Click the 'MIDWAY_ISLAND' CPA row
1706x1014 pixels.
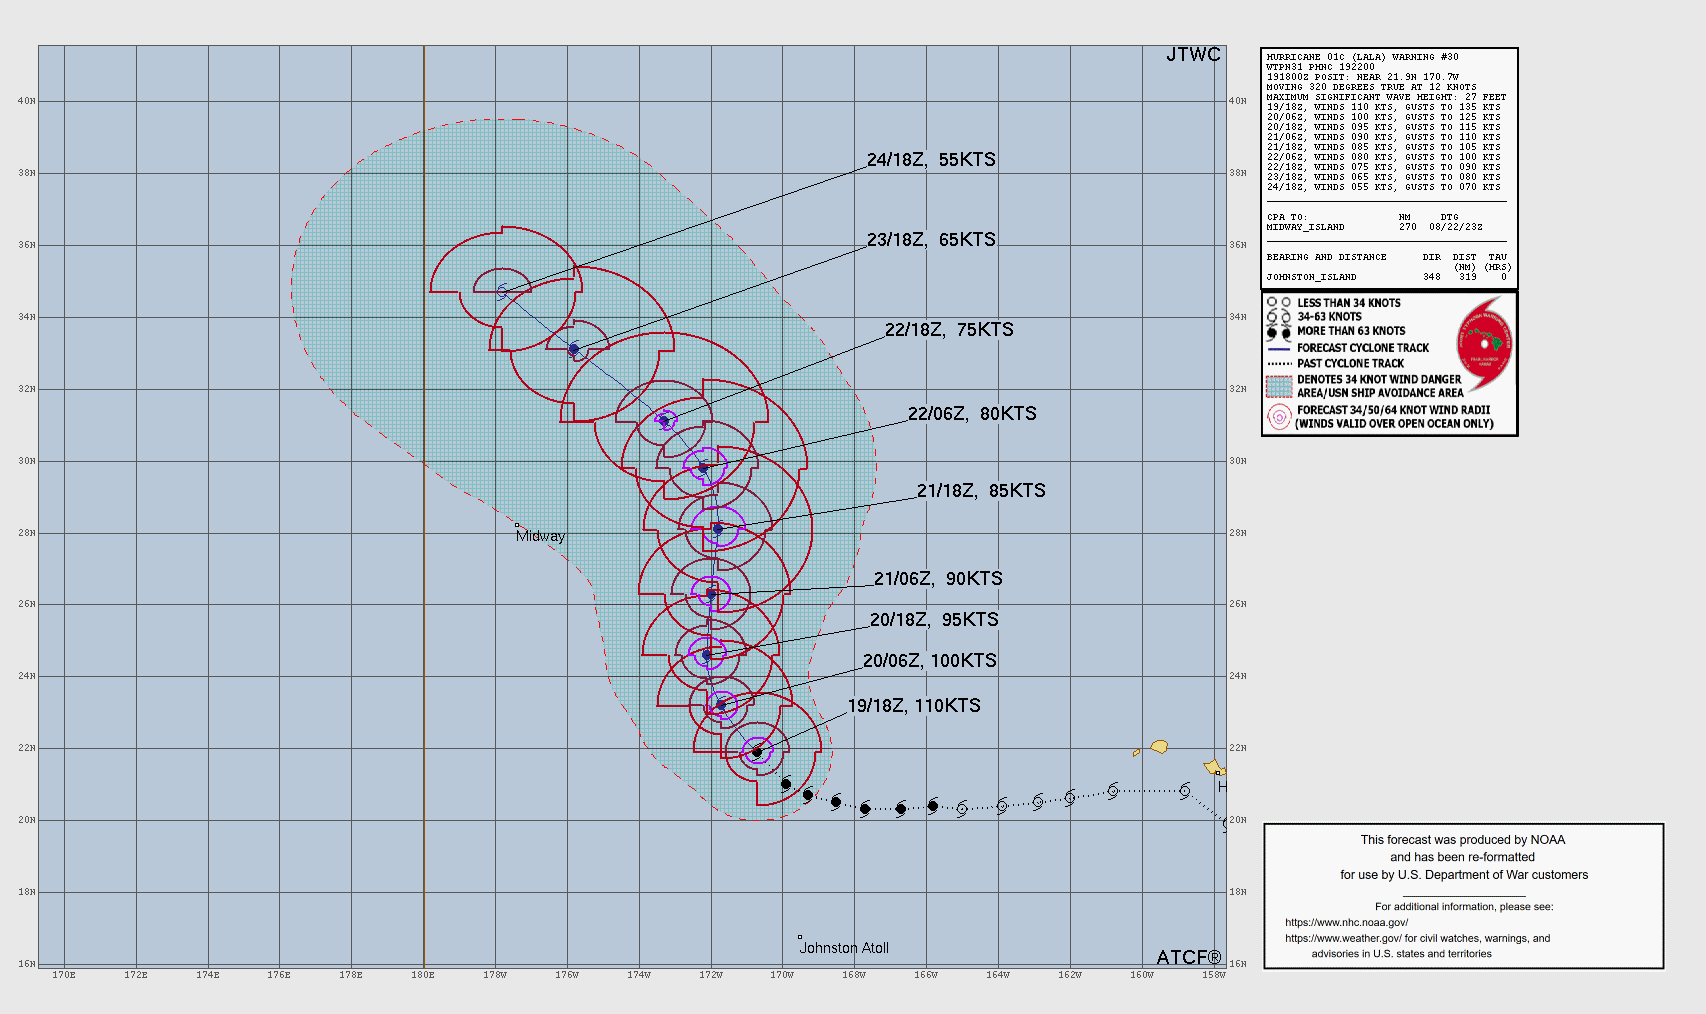tap(1375, 227)
